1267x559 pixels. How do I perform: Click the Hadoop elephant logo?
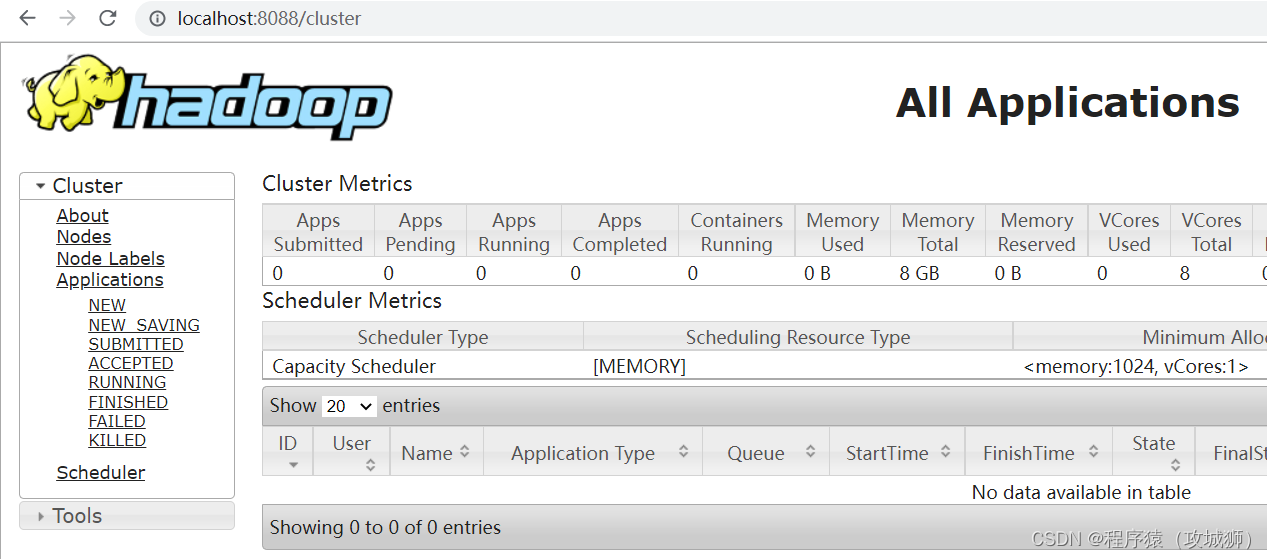(207, 97)
